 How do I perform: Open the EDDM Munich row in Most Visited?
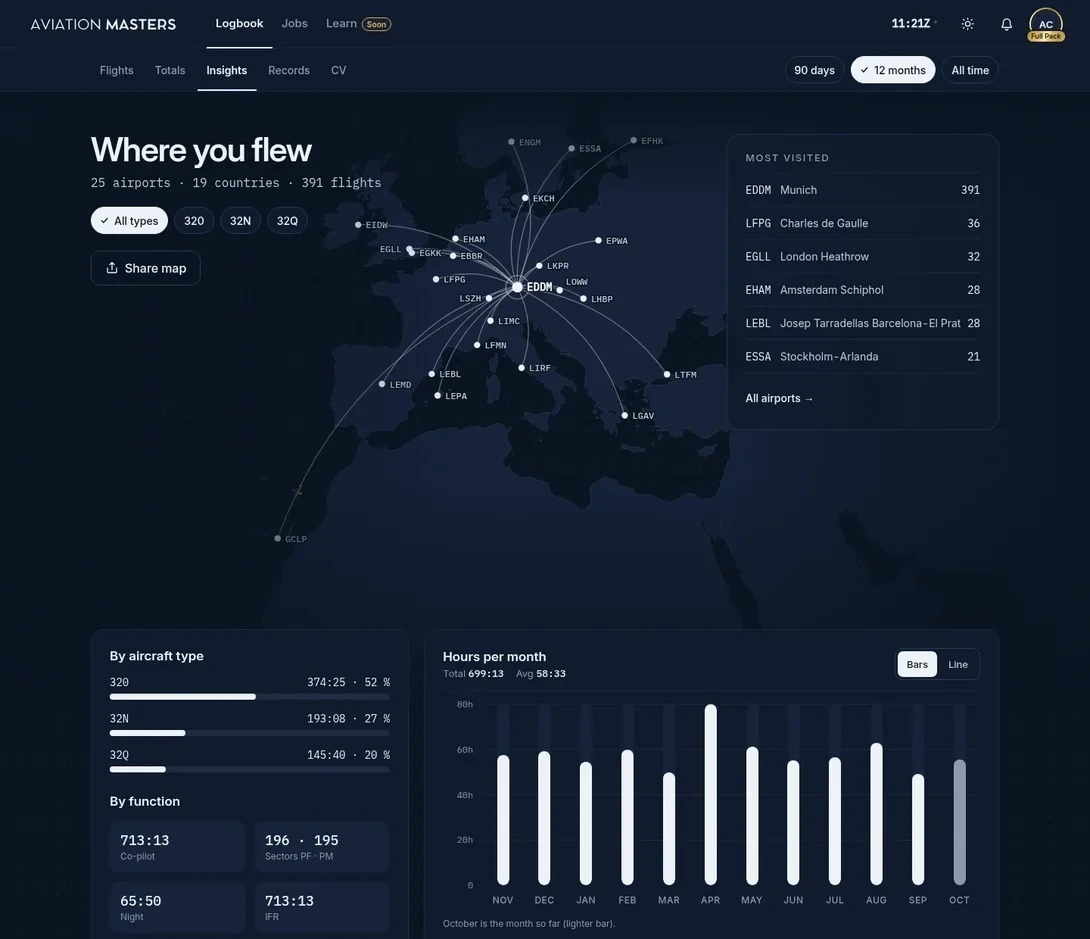point(863,190)
